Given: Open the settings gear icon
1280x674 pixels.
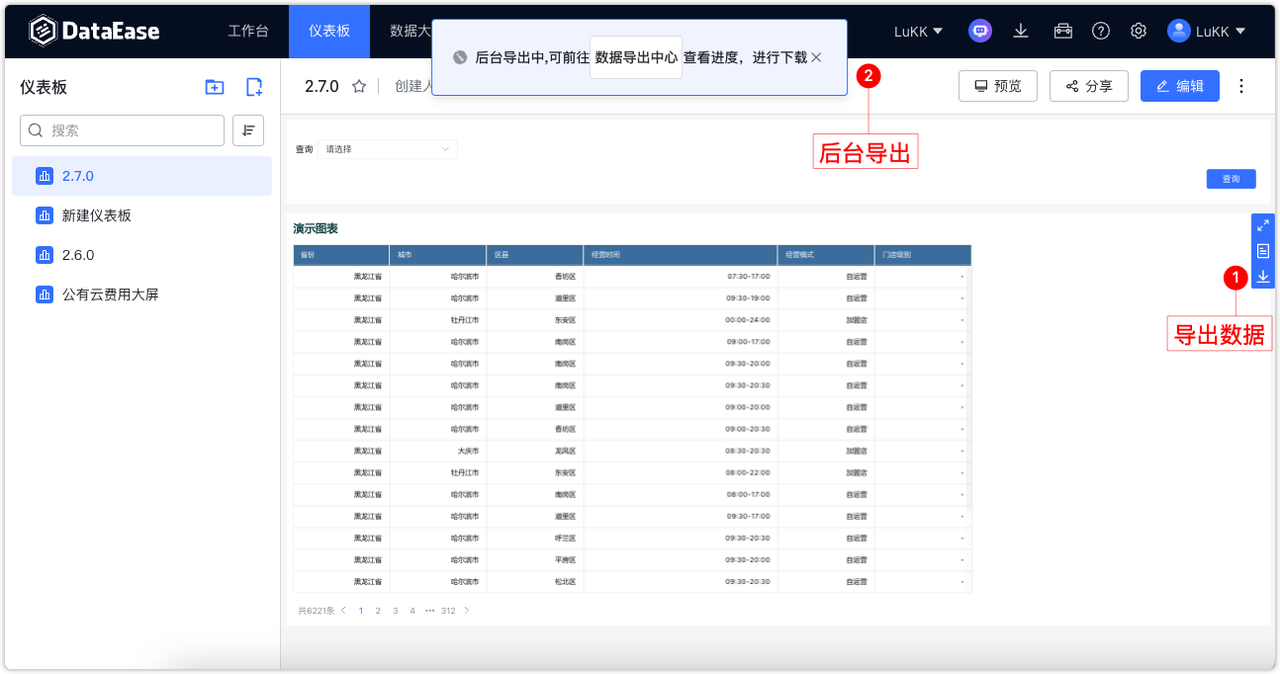Looking at the screenshot, I should pyautogui.click(x=1138, y=30).
